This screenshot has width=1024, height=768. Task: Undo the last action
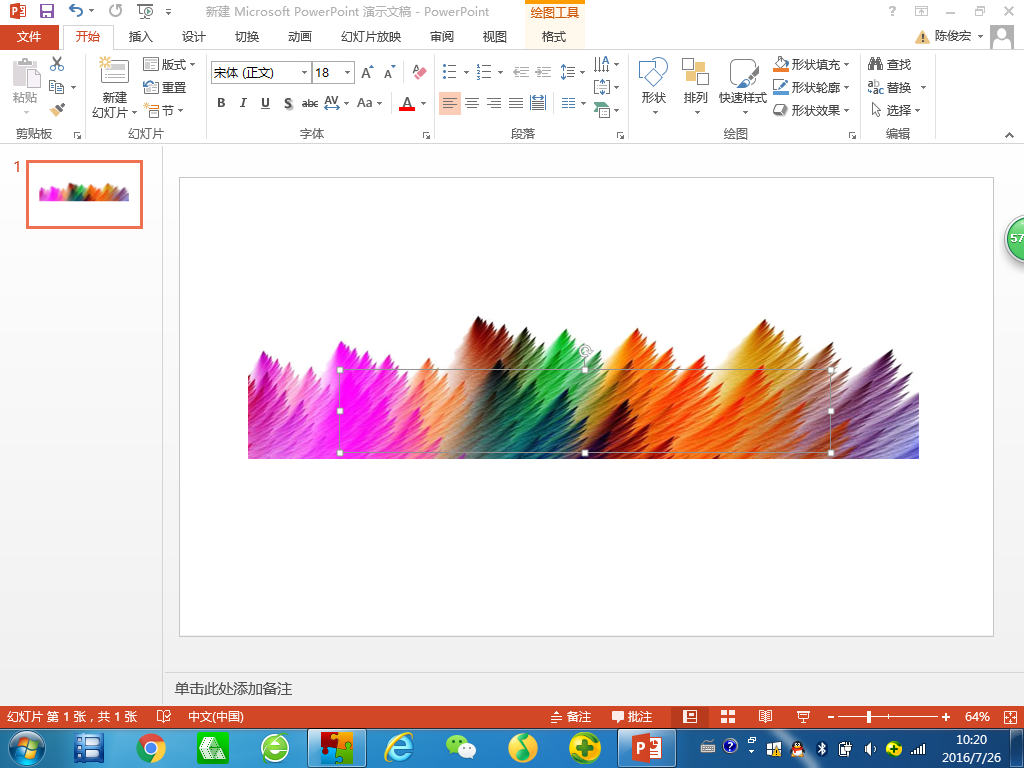76,10
